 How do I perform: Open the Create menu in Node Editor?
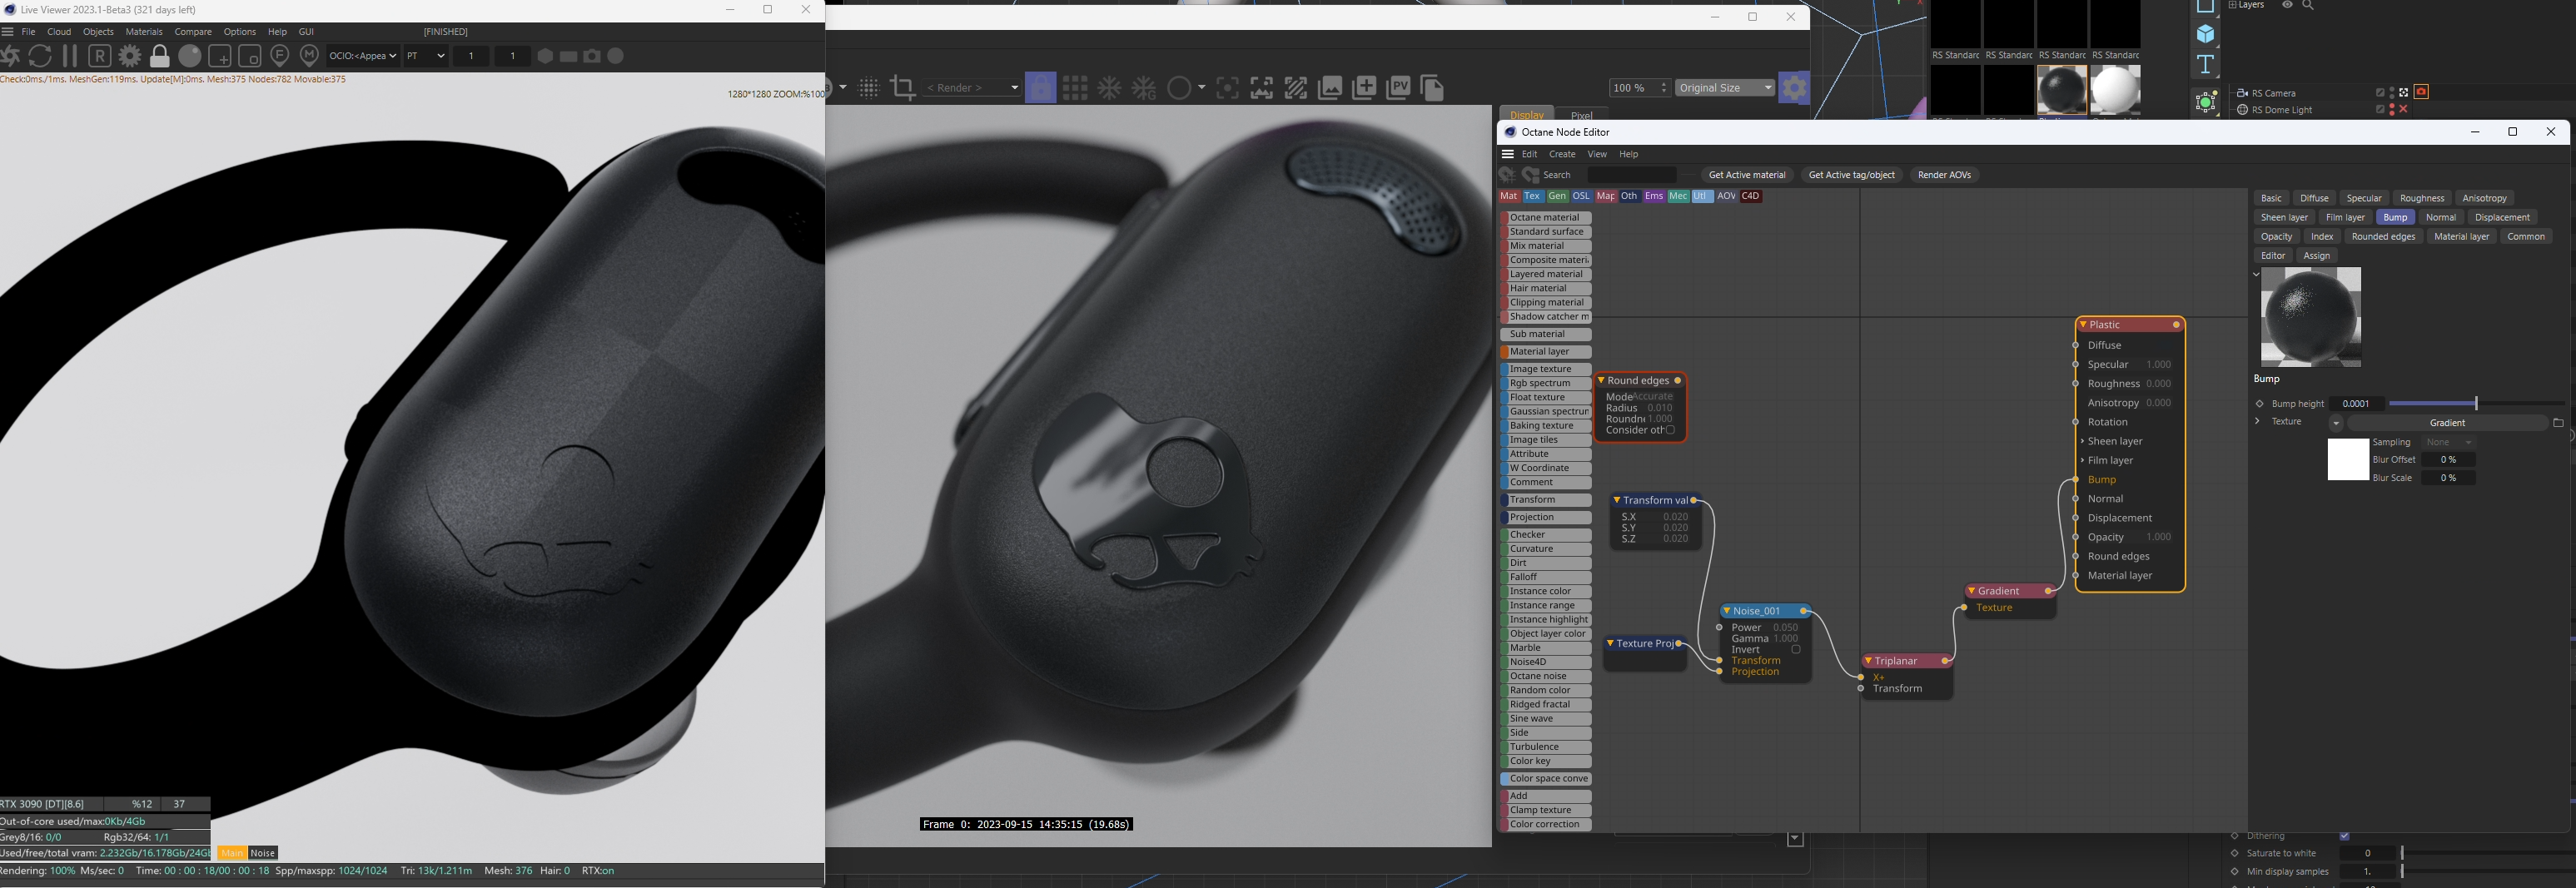pyautogui.click(x=1562, y=154)
